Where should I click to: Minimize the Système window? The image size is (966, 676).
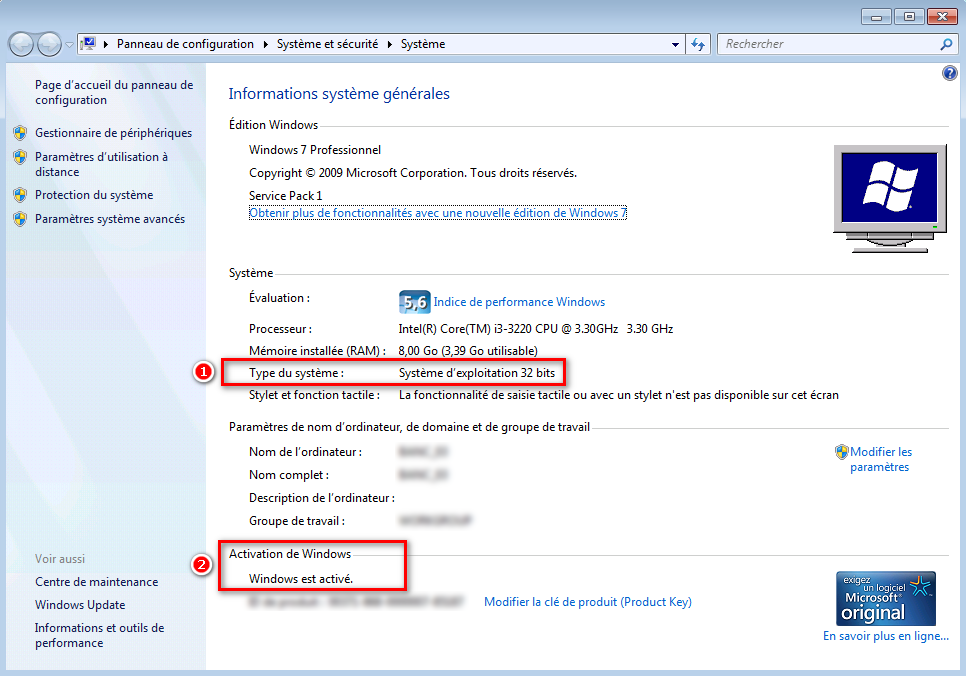876,17
